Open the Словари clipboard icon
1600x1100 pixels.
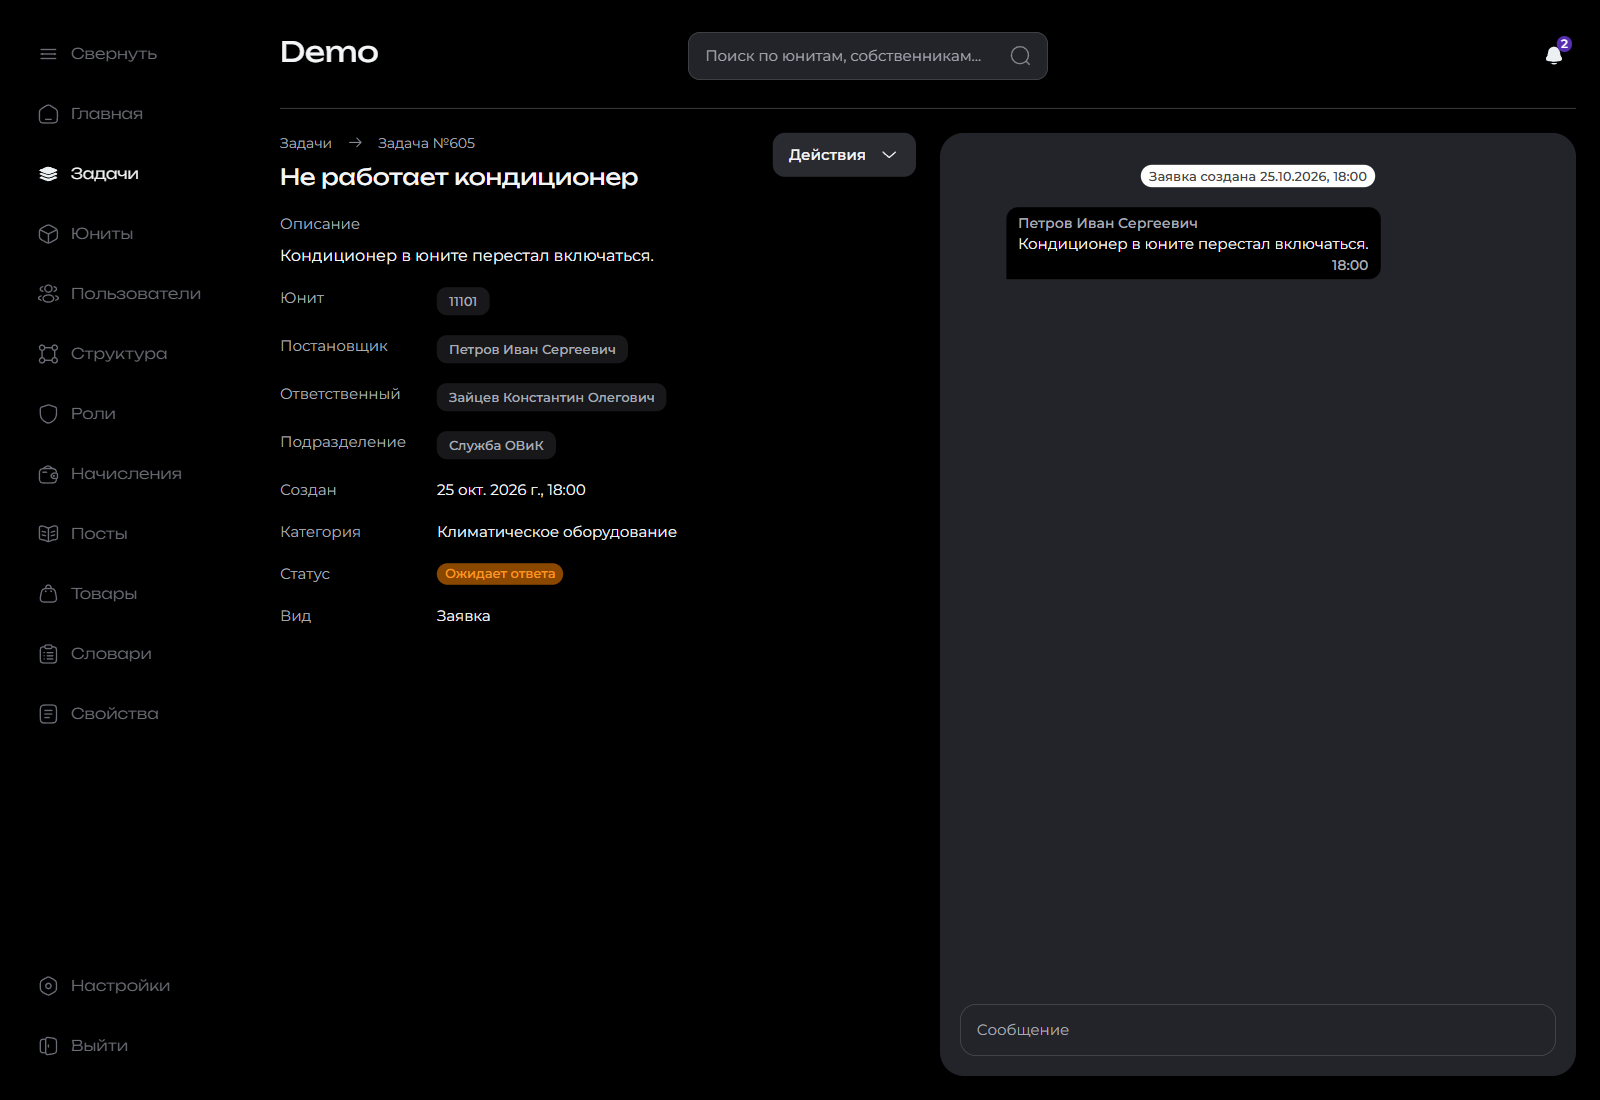[48, 654]
